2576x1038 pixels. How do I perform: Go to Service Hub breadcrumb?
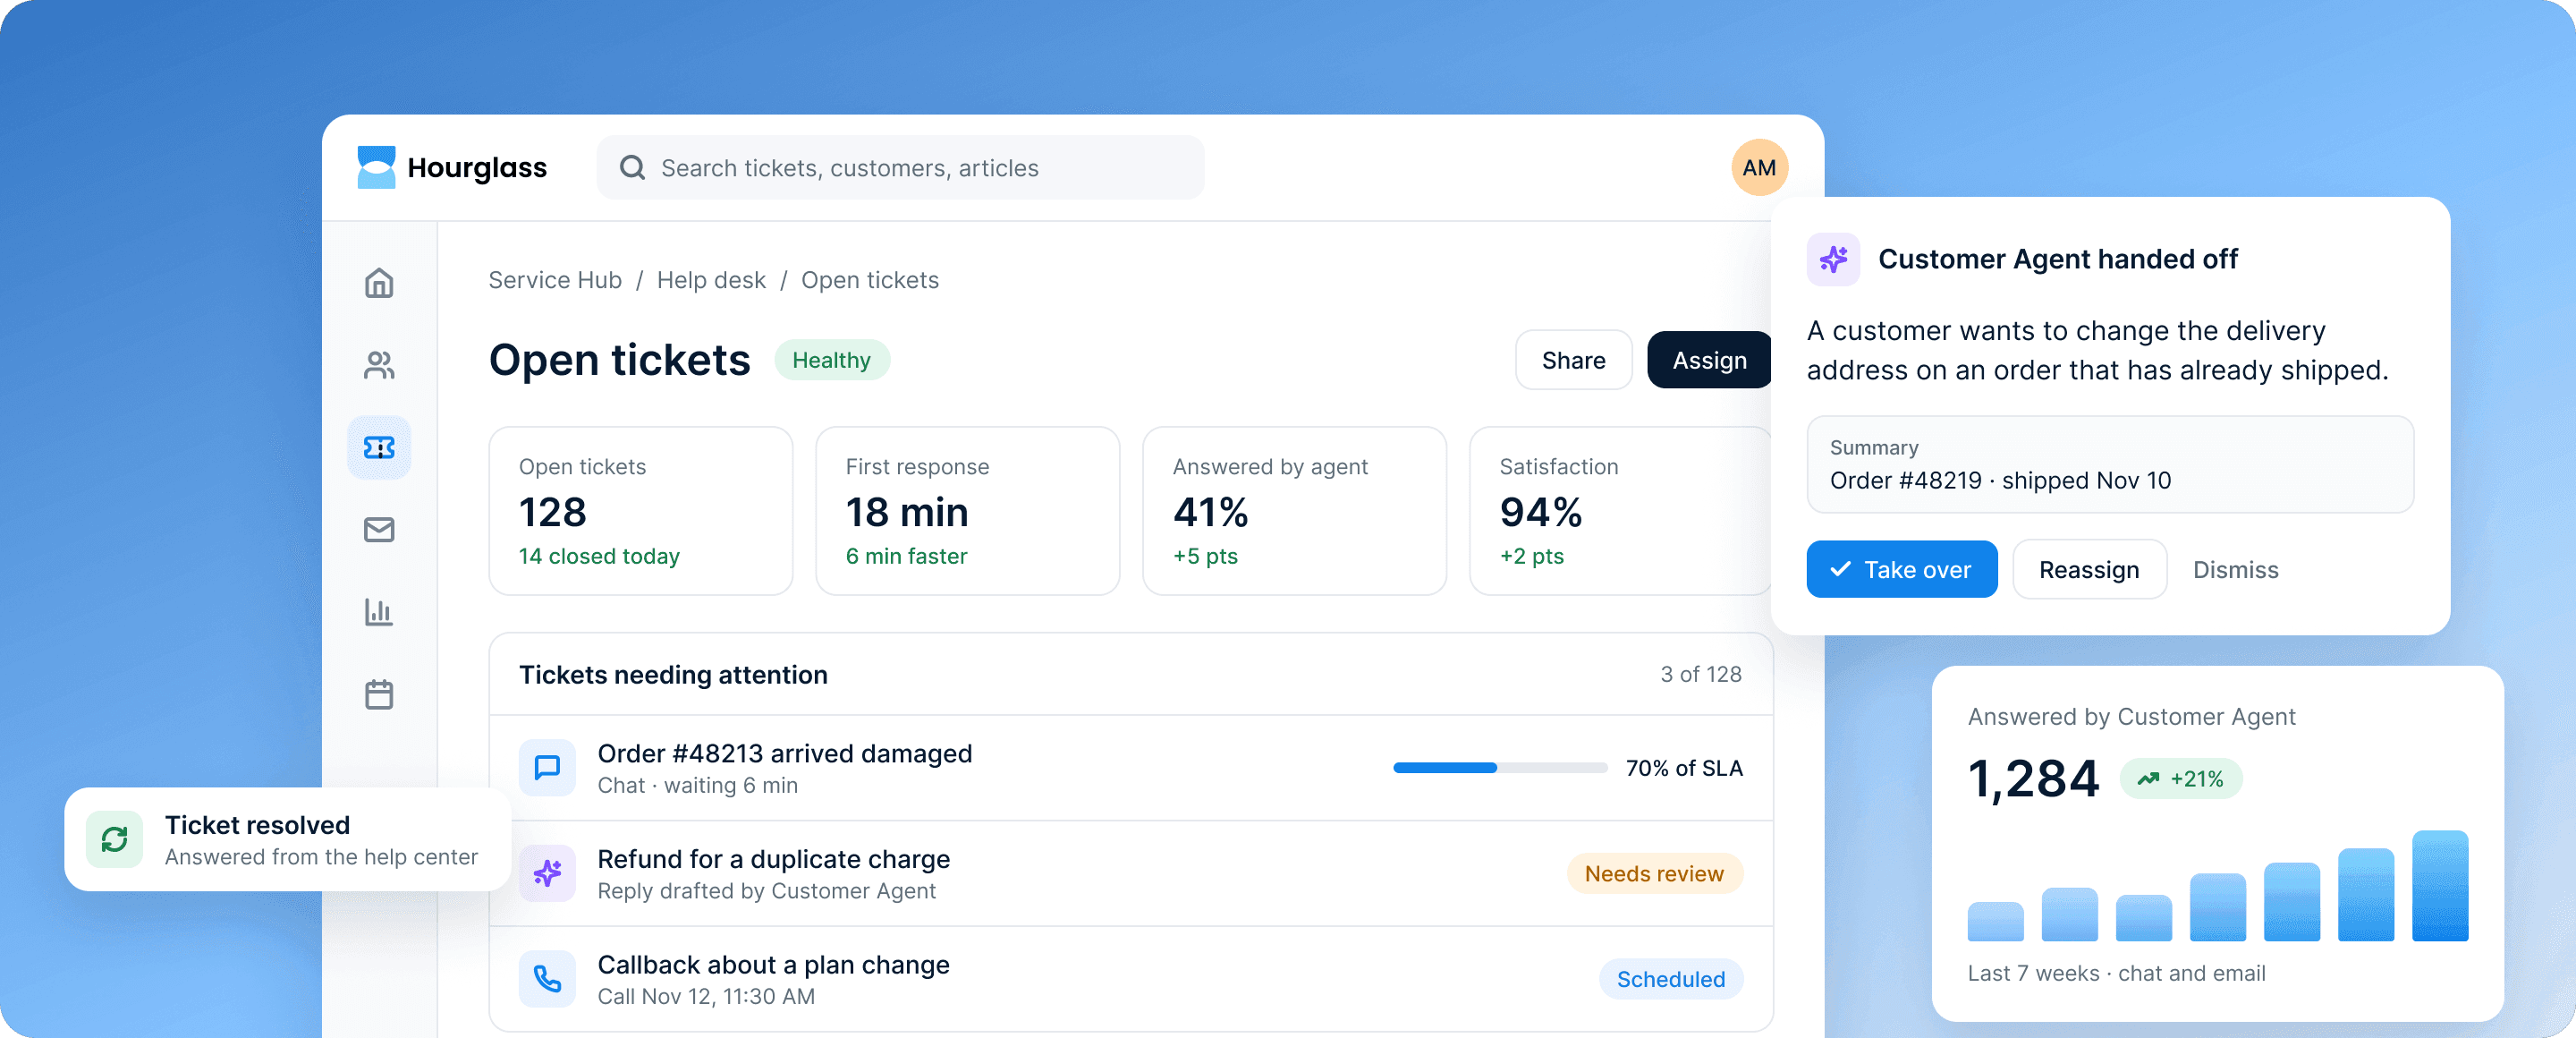point(555,280)
